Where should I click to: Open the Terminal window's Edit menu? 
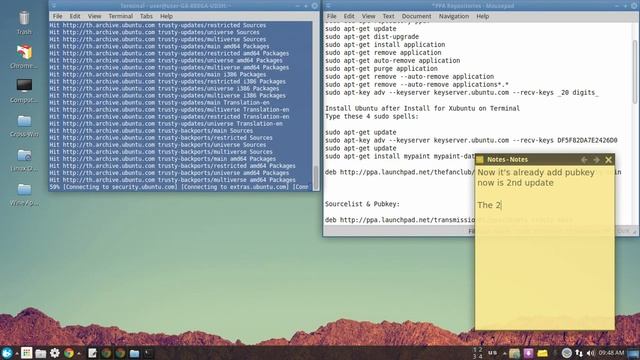(x=75, y=16)
